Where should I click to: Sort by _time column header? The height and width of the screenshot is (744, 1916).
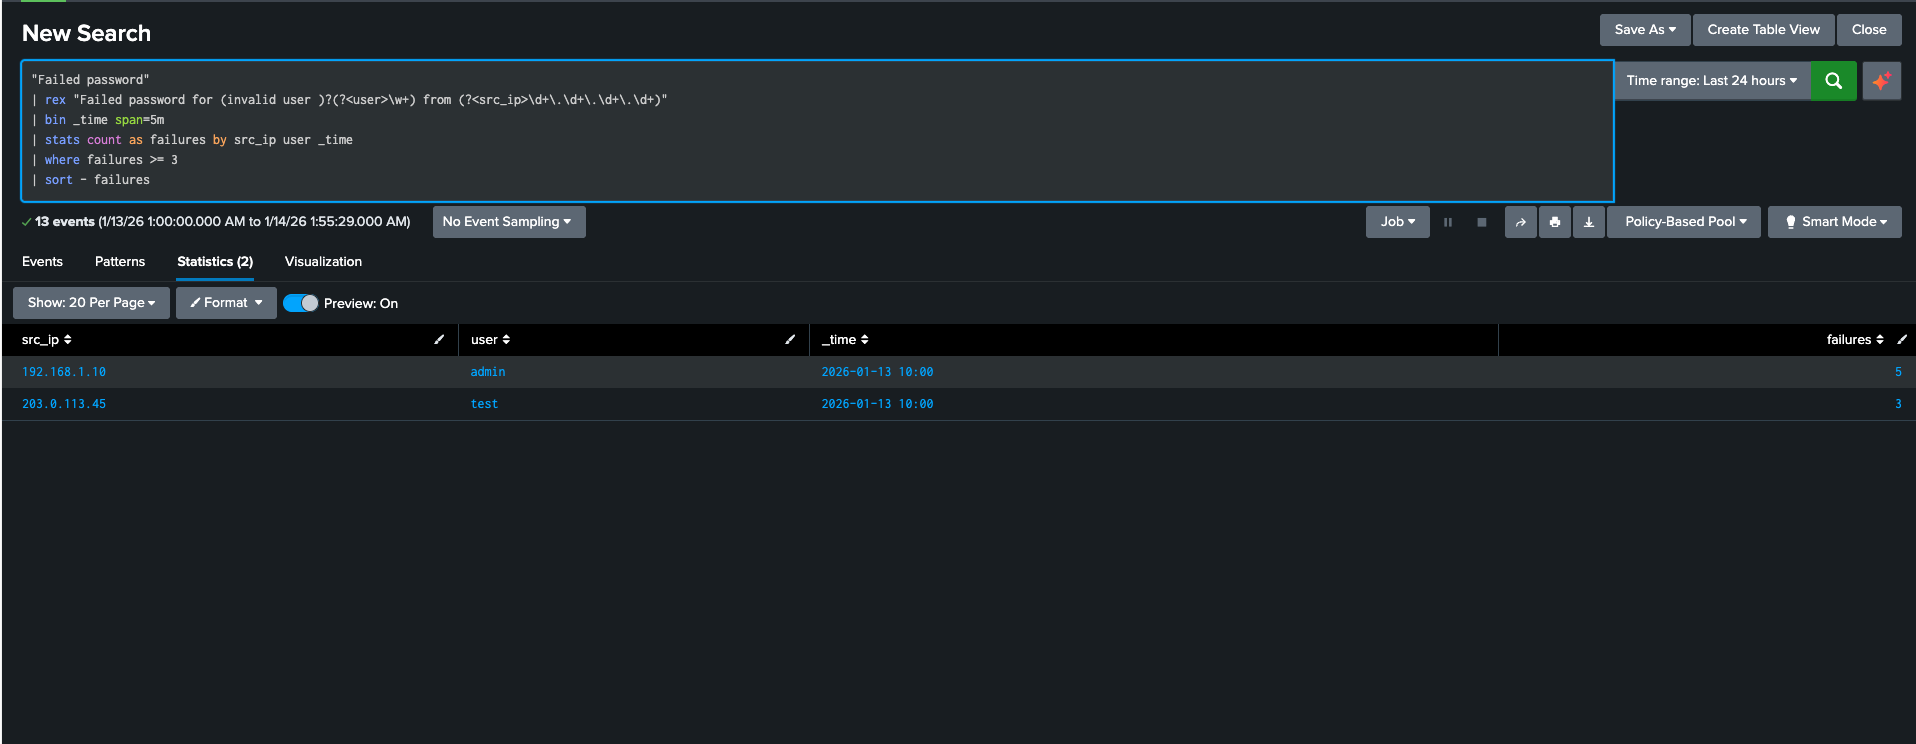845,340
